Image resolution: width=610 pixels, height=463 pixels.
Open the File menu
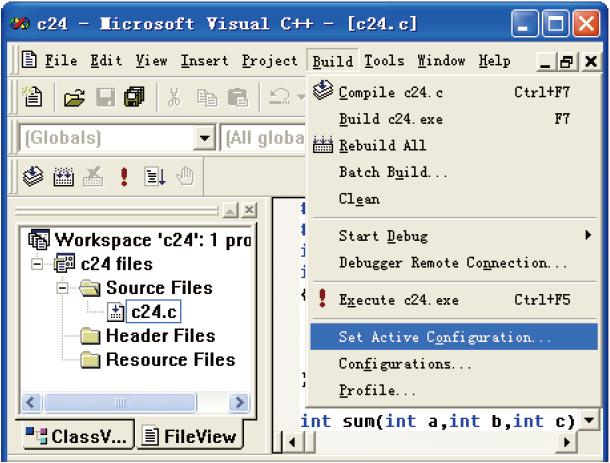(61, 61)
